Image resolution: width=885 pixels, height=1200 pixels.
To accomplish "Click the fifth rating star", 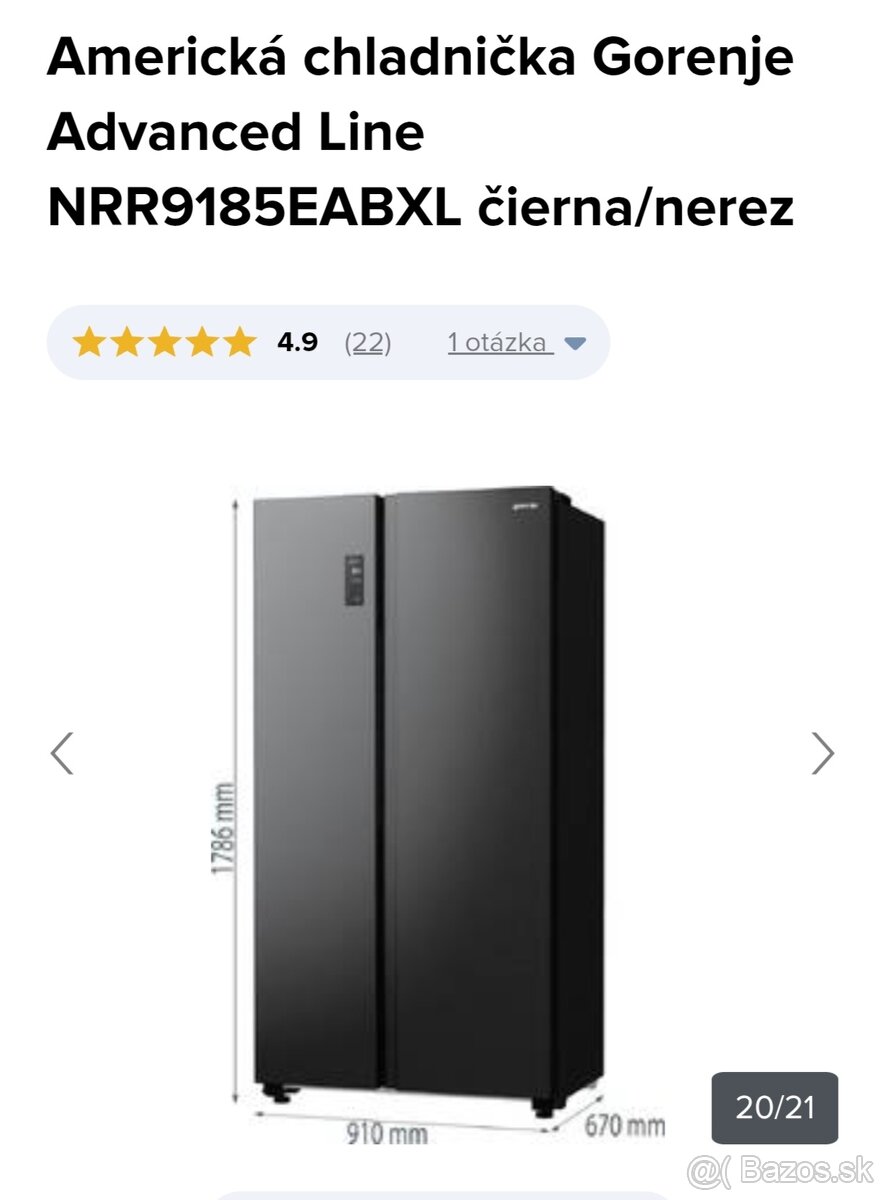I will tap(239, 342).
